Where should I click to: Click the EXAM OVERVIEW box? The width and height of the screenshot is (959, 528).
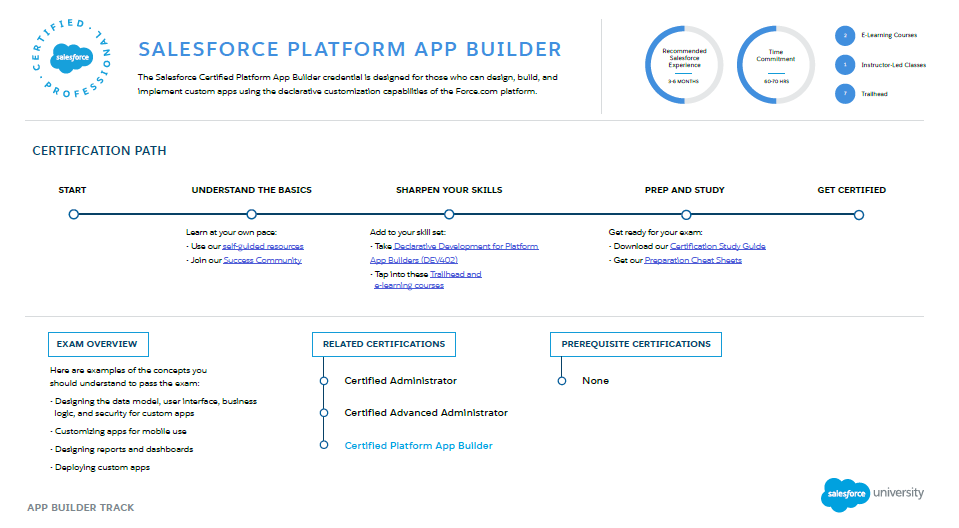coord(98,344)
